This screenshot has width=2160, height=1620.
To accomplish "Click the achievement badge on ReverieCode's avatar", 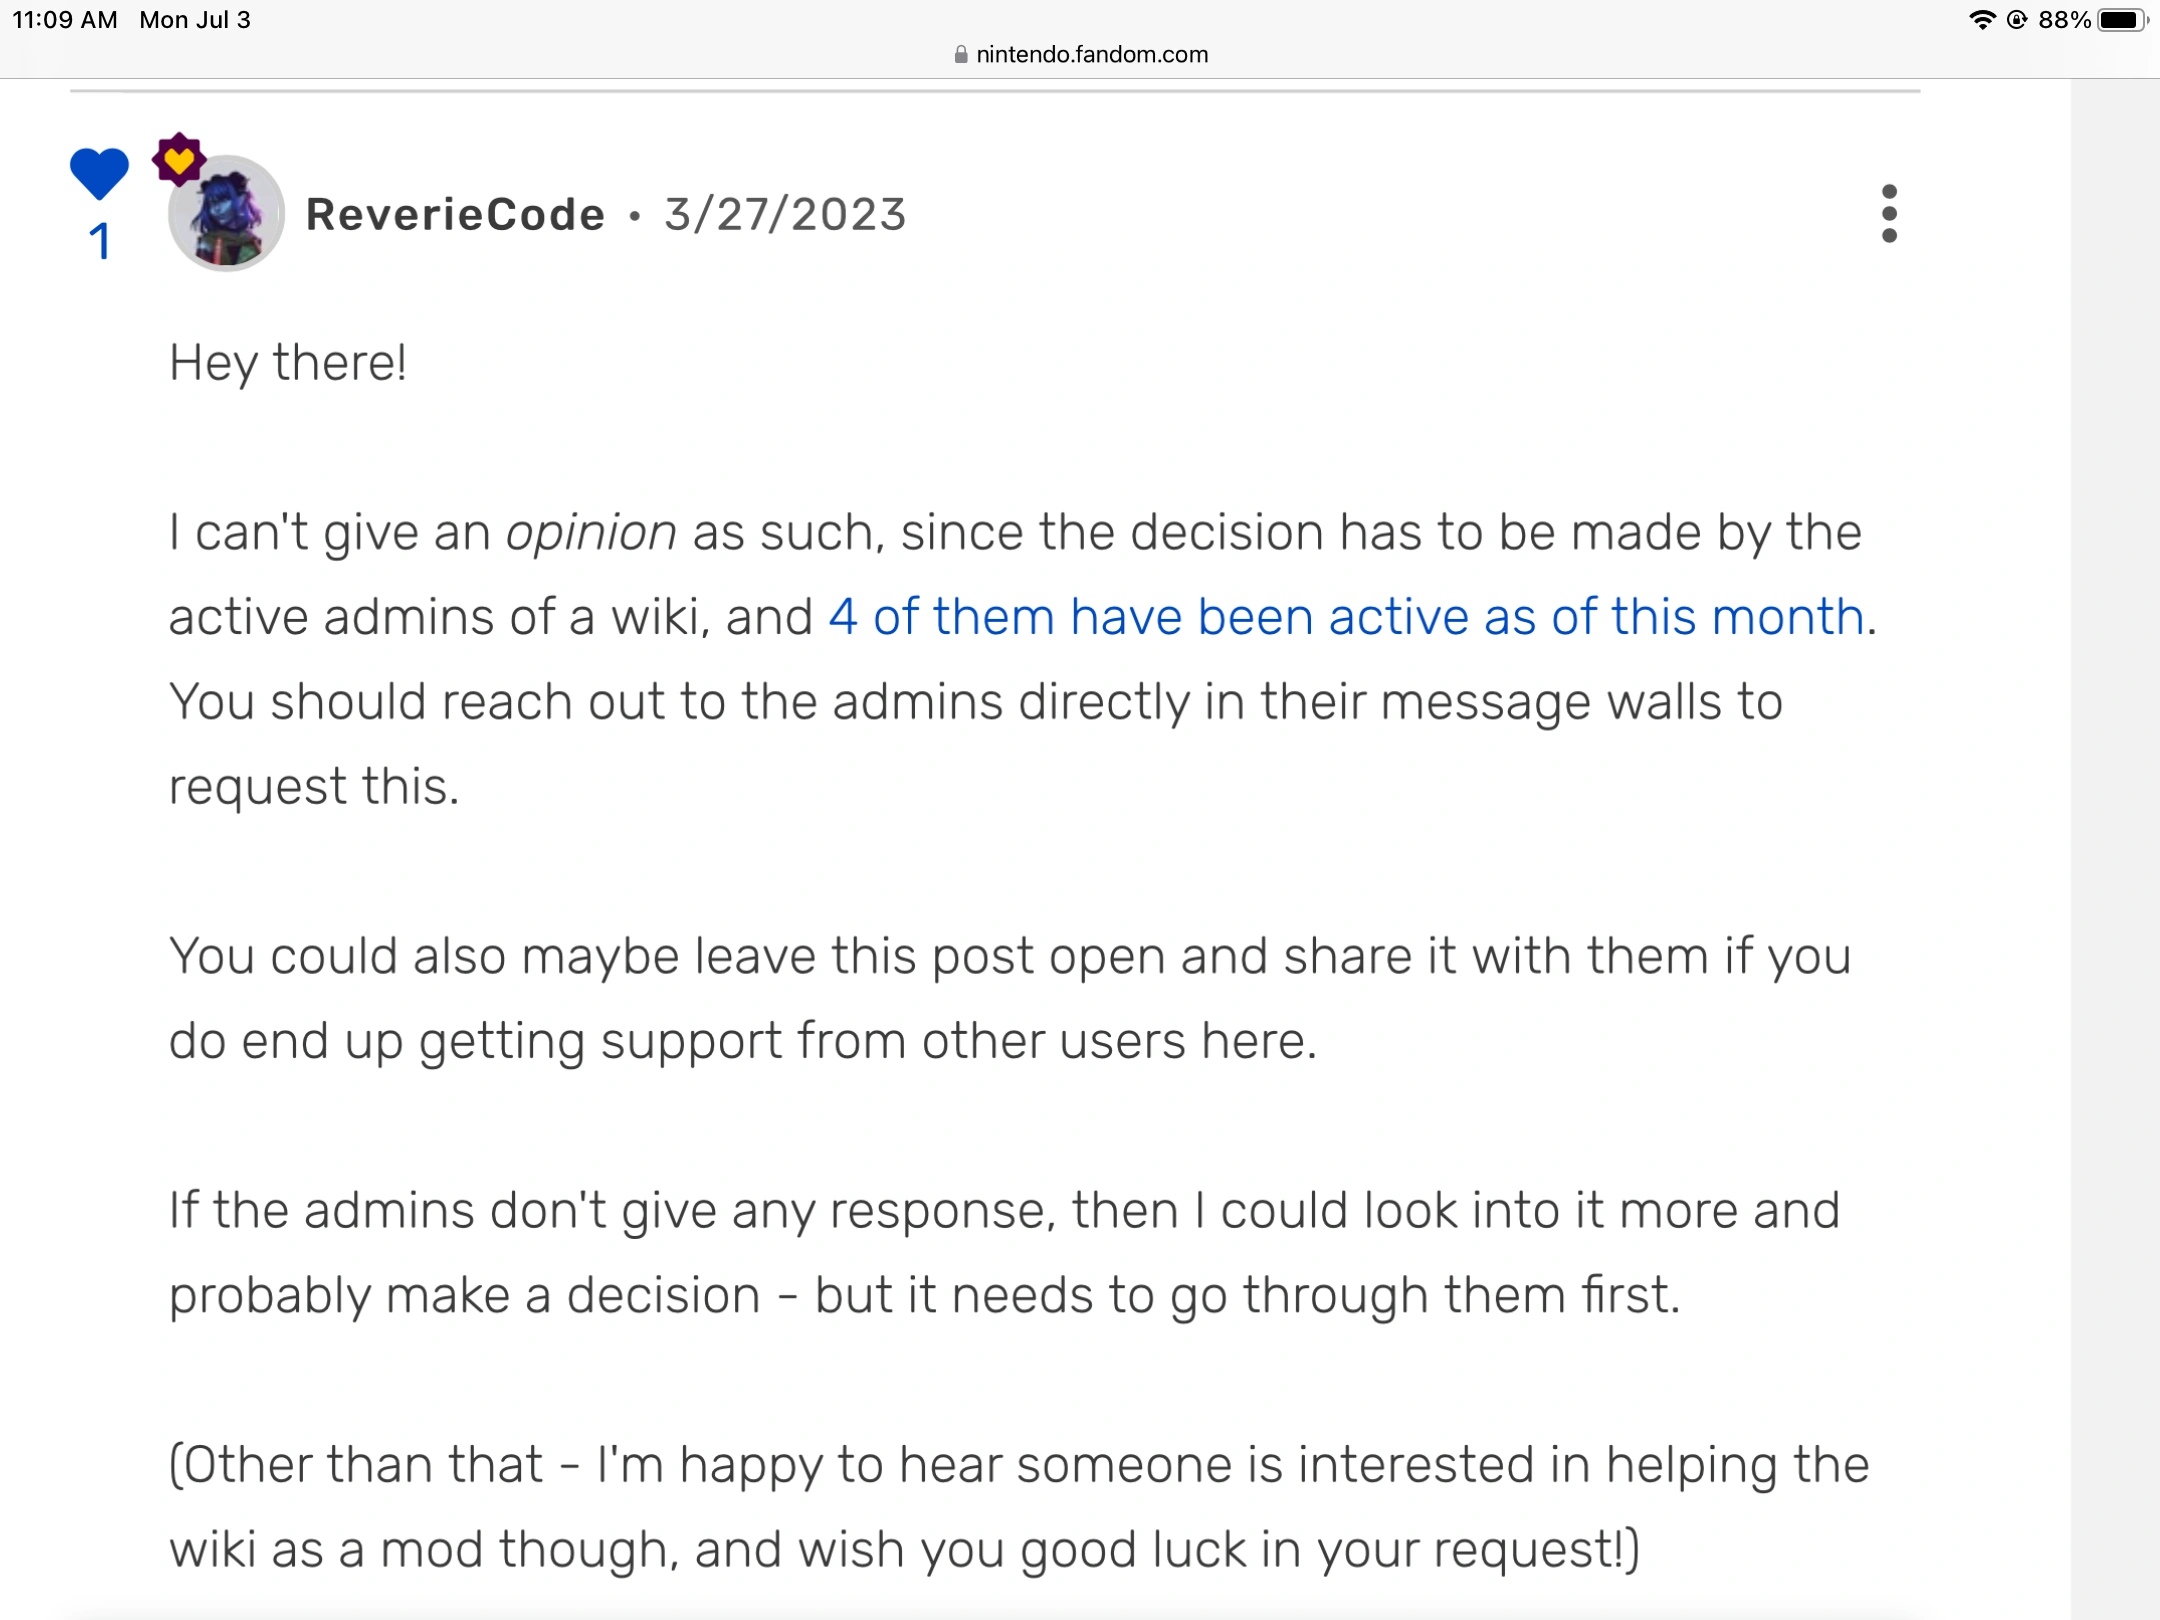I will click(x=180, y=160).
